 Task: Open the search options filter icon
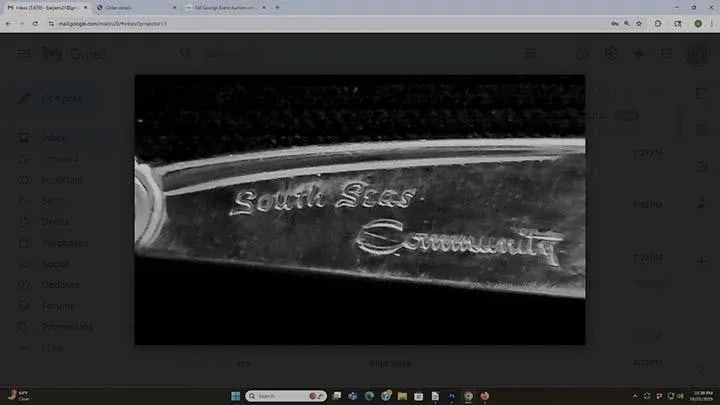tap(530, 53)
